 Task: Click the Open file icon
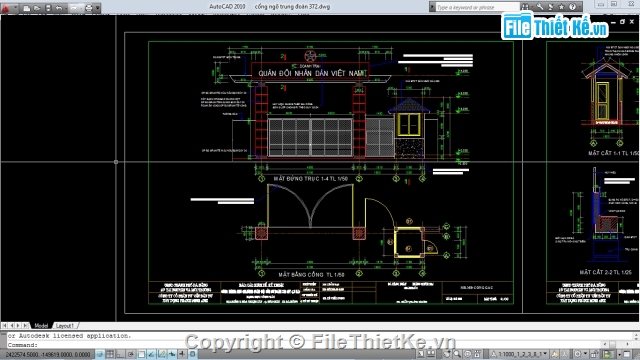(x=37, y=8)
